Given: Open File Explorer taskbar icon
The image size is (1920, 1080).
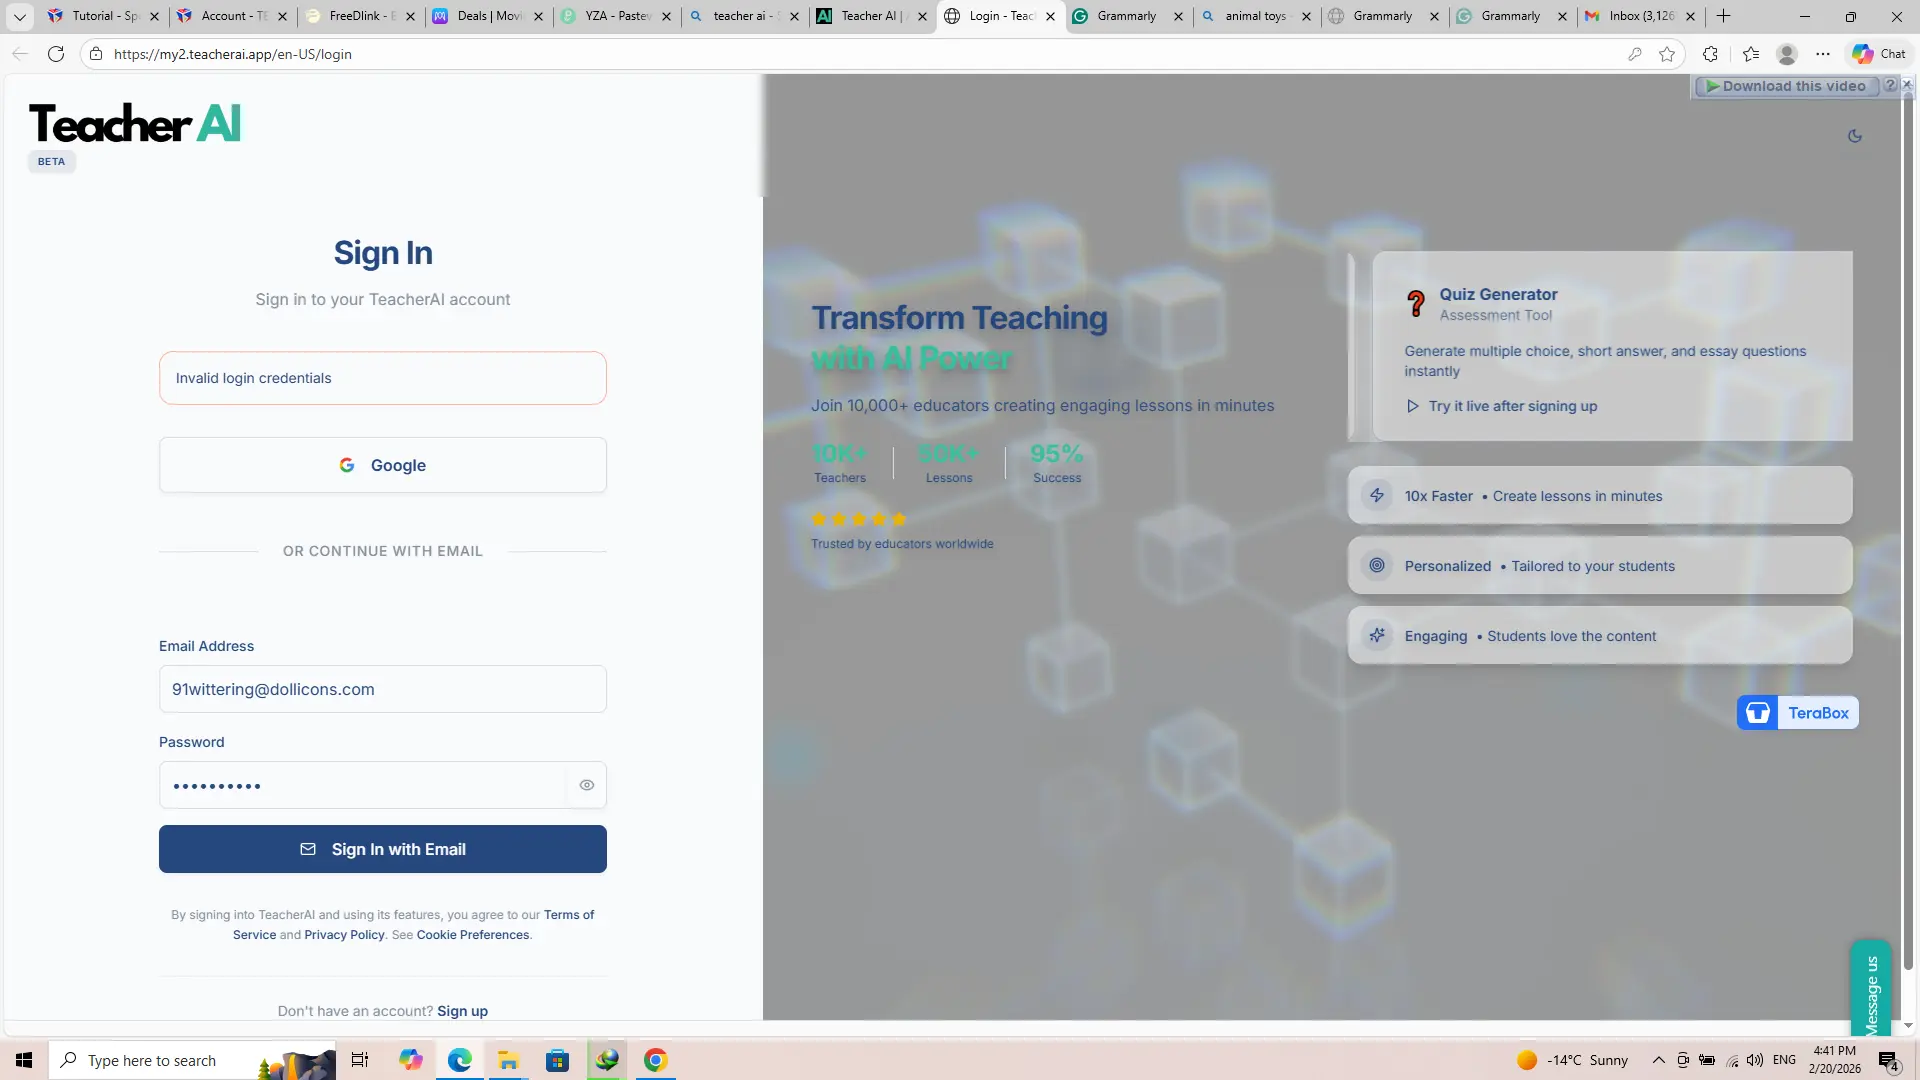Looking at the screenshot, I should [x=508, y=1060].
